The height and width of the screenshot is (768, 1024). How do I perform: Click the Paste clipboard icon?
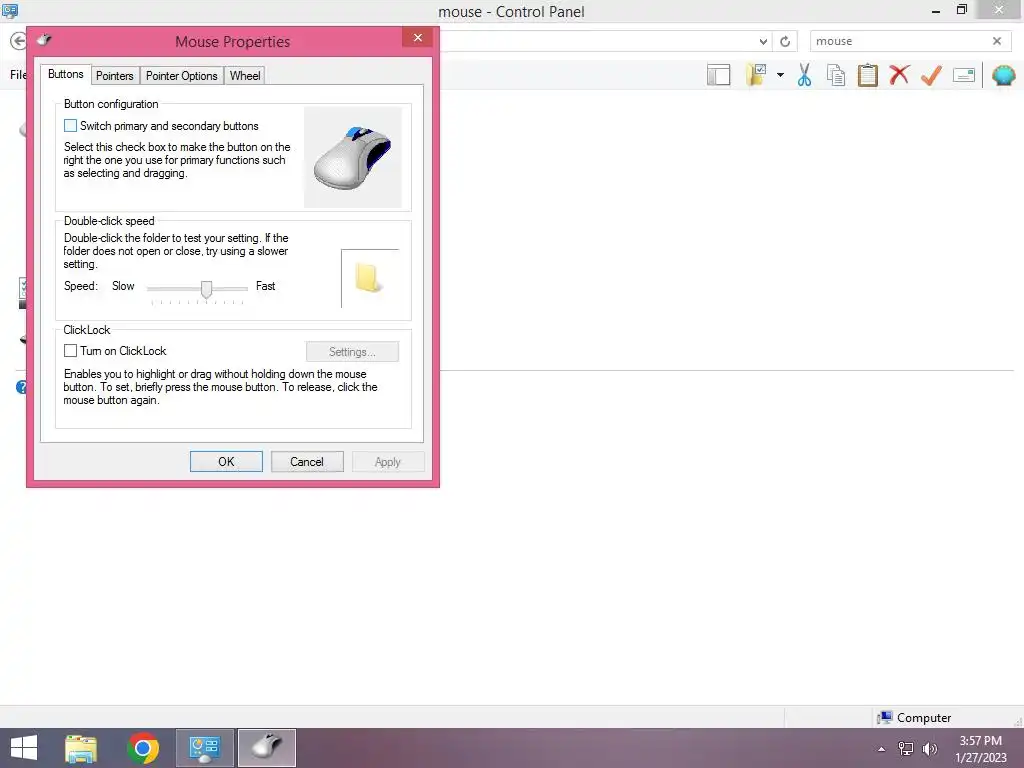867,74
